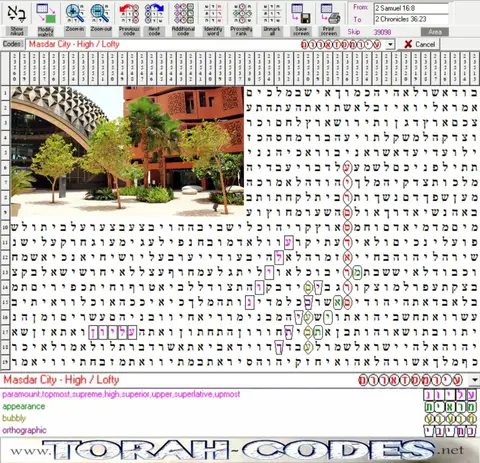Click the Area button
The height and width of the screenshot is (463, 480).
tap(435, 32)
